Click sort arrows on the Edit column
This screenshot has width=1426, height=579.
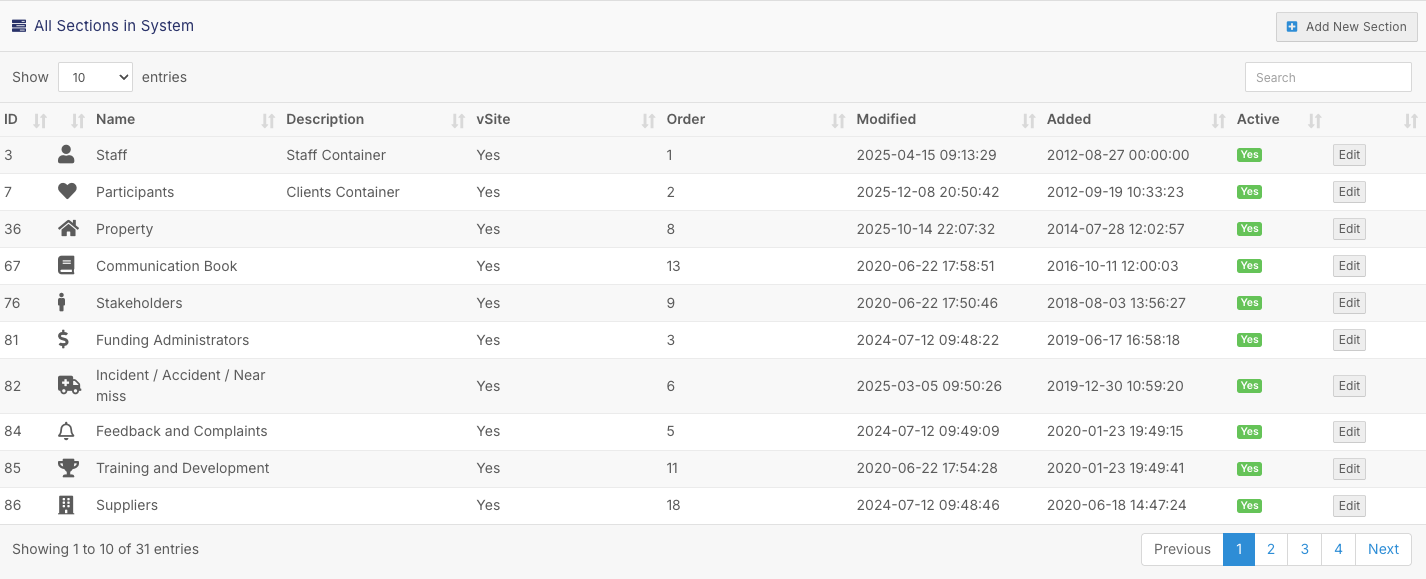point(1411,120)
